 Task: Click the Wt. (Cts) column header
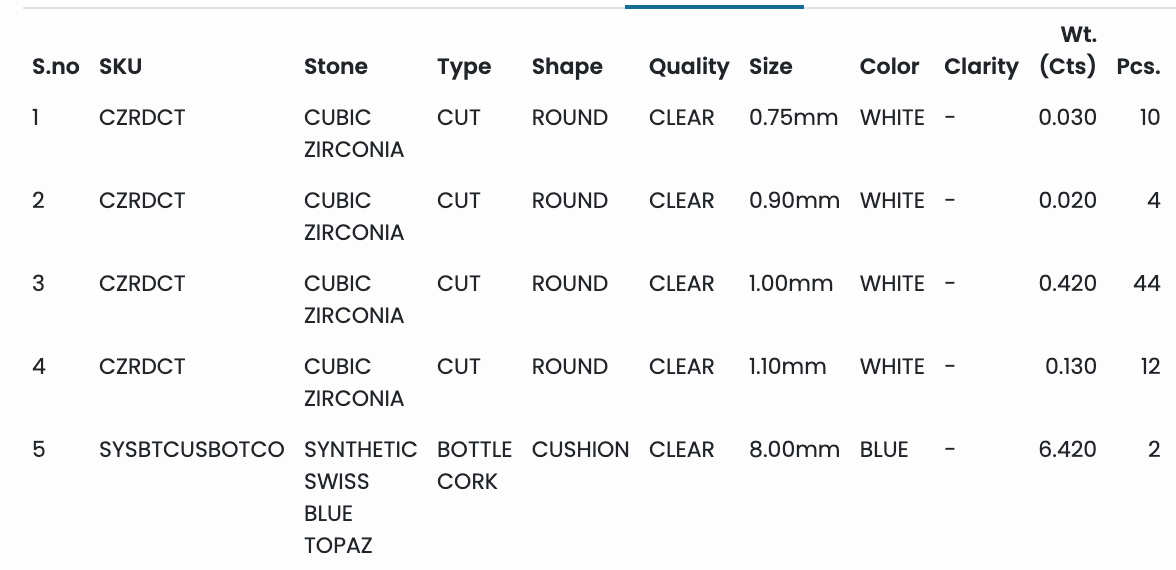tap(1067, 52)
